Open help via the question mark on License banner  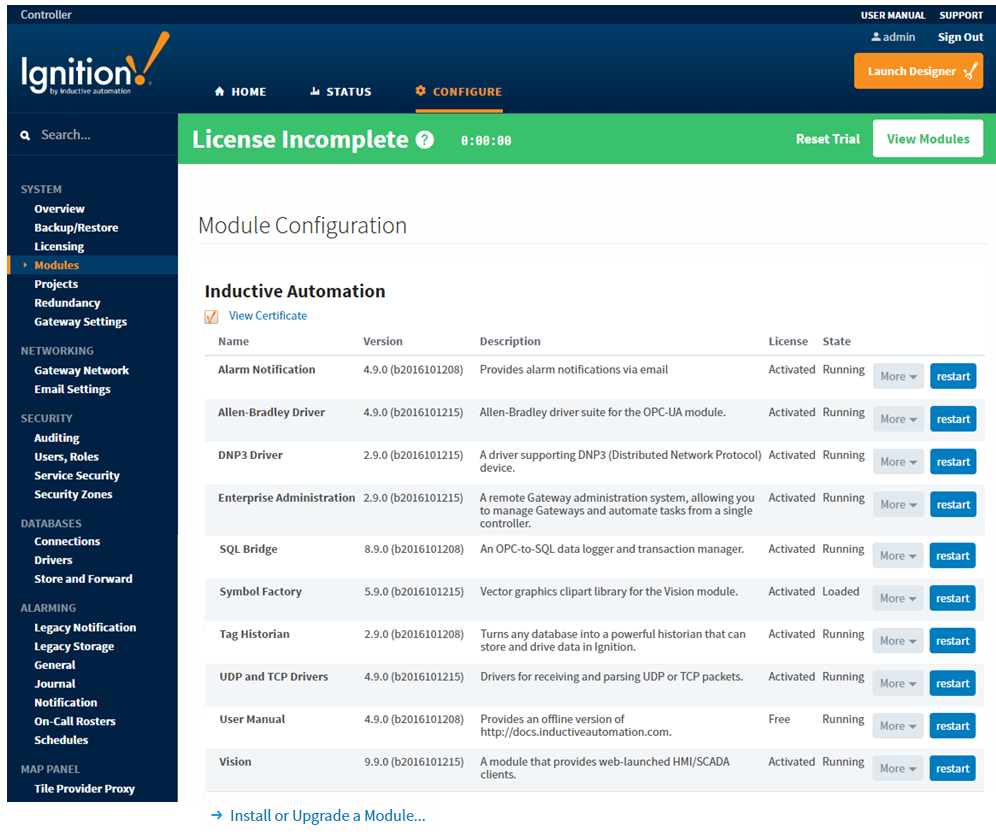click(425, 139)
